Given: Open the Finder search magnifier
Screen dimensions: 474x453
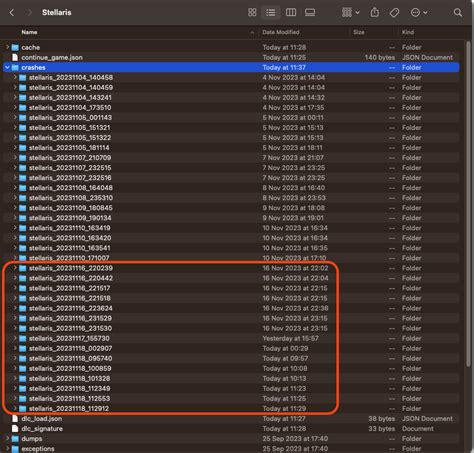Looking at the screenshot, I should (458, 13).
